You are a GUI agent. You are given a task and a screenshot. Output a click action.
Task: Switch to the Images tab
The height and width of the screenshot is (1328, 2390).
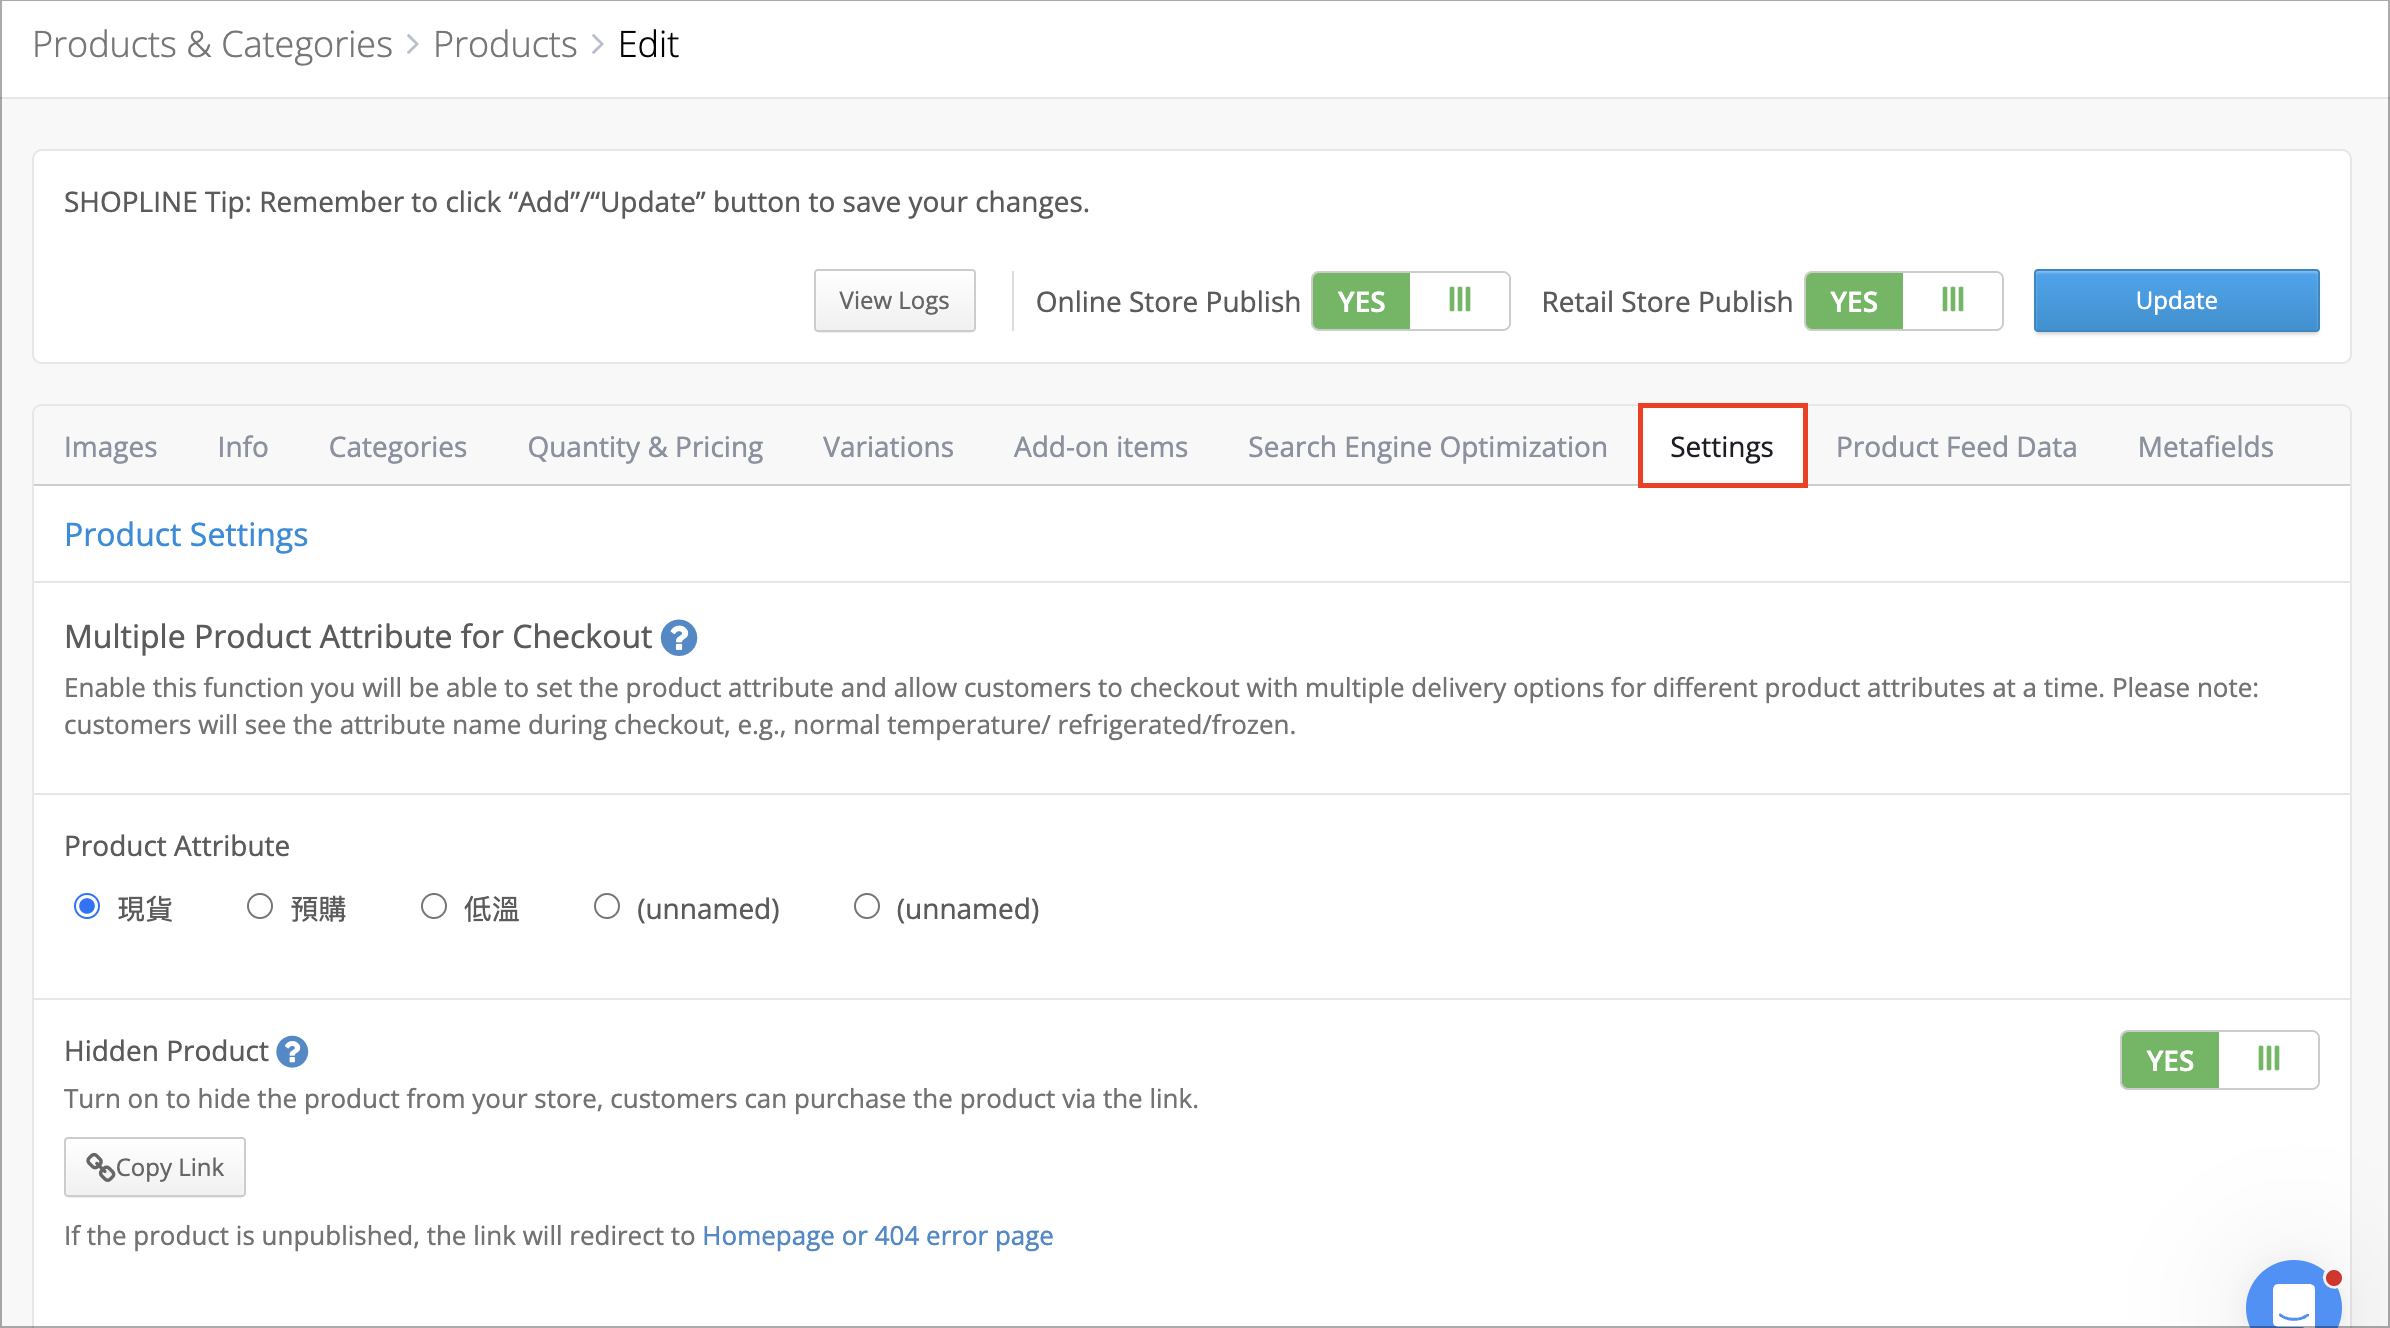(x=110, y=446)
